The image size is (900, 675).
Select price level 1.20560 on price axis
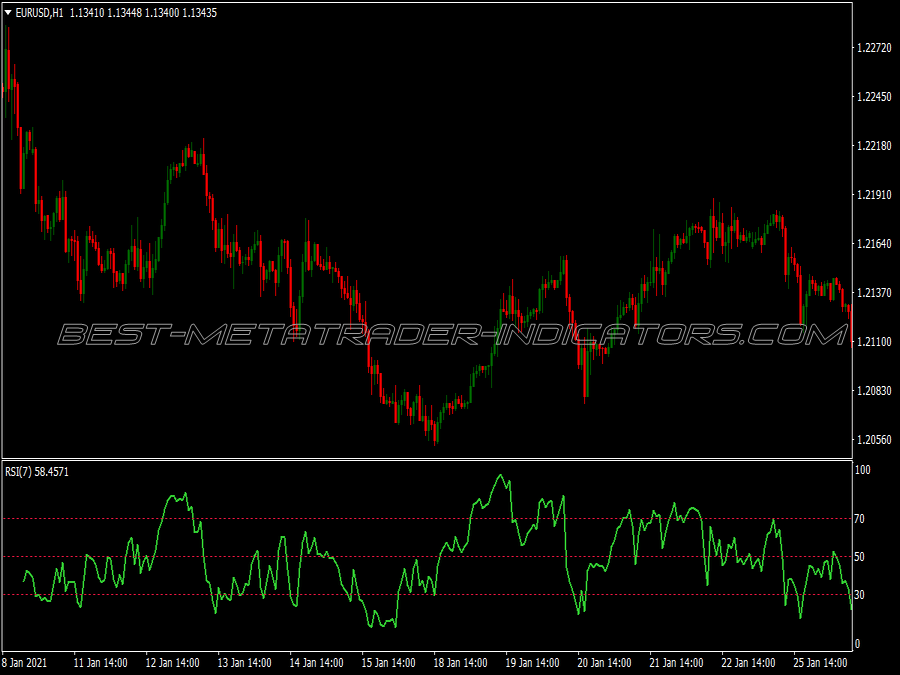tap(874, 440)
